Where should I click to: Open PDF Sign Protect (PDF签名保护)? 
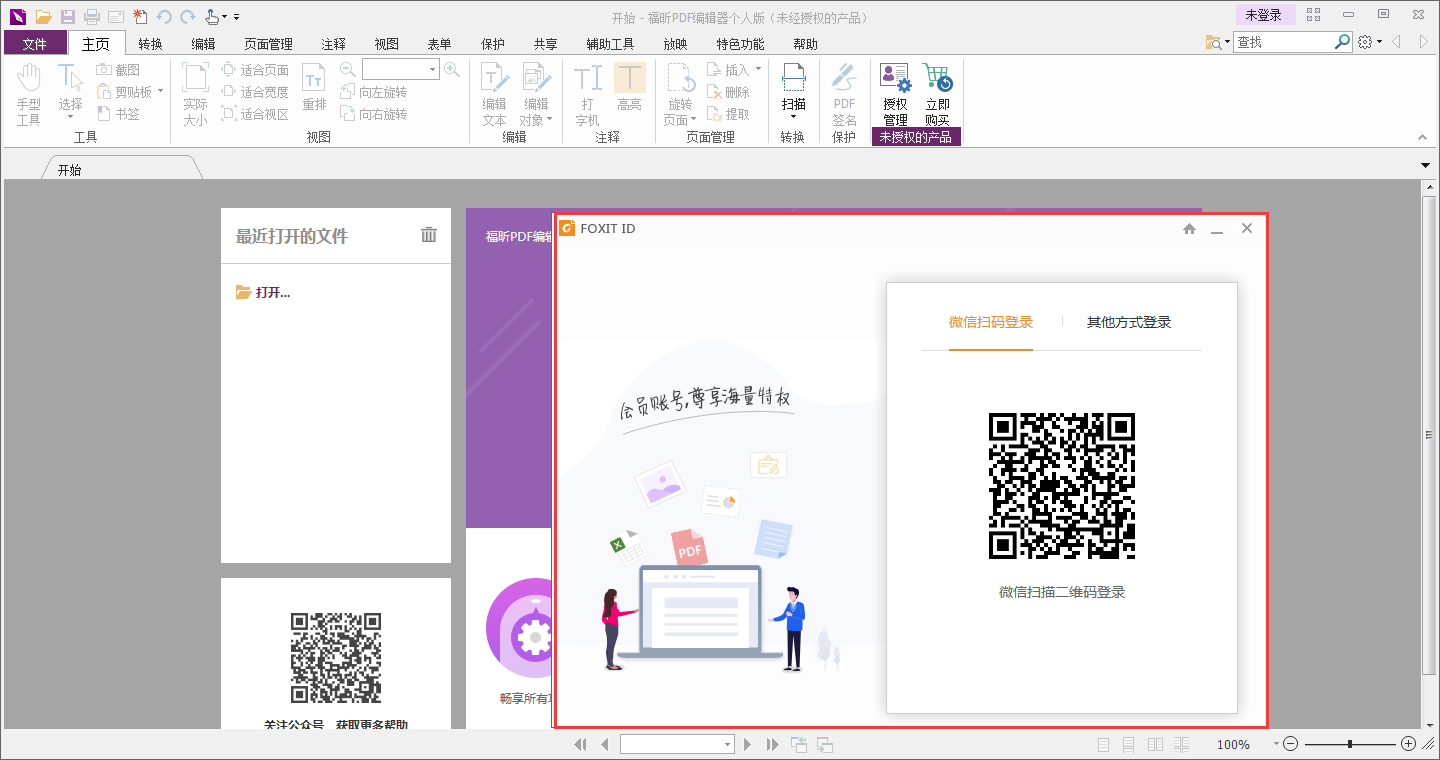click(x=843, y=92)
